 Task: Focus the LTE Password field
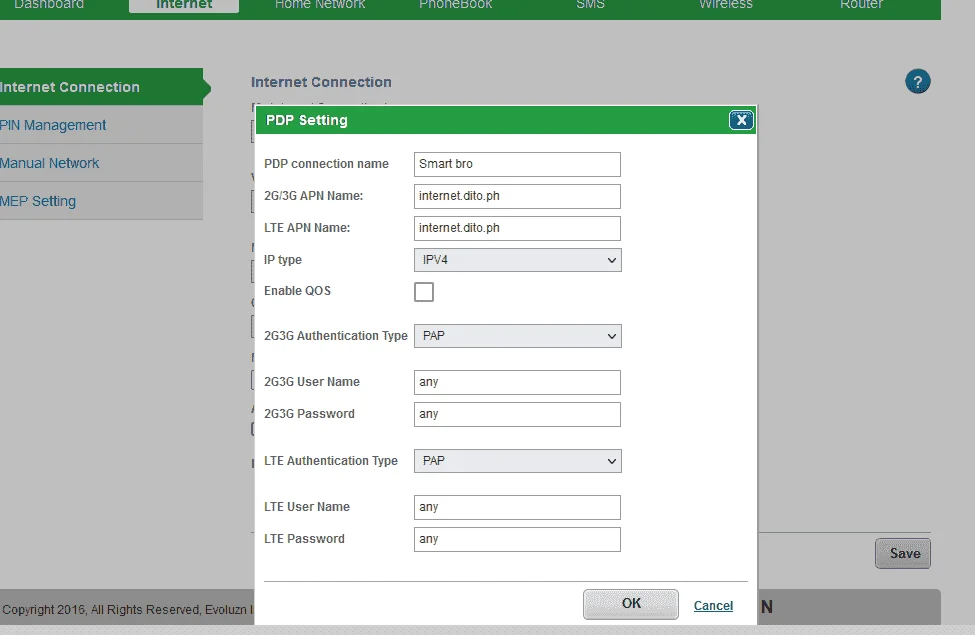click(x=517, y=539)
